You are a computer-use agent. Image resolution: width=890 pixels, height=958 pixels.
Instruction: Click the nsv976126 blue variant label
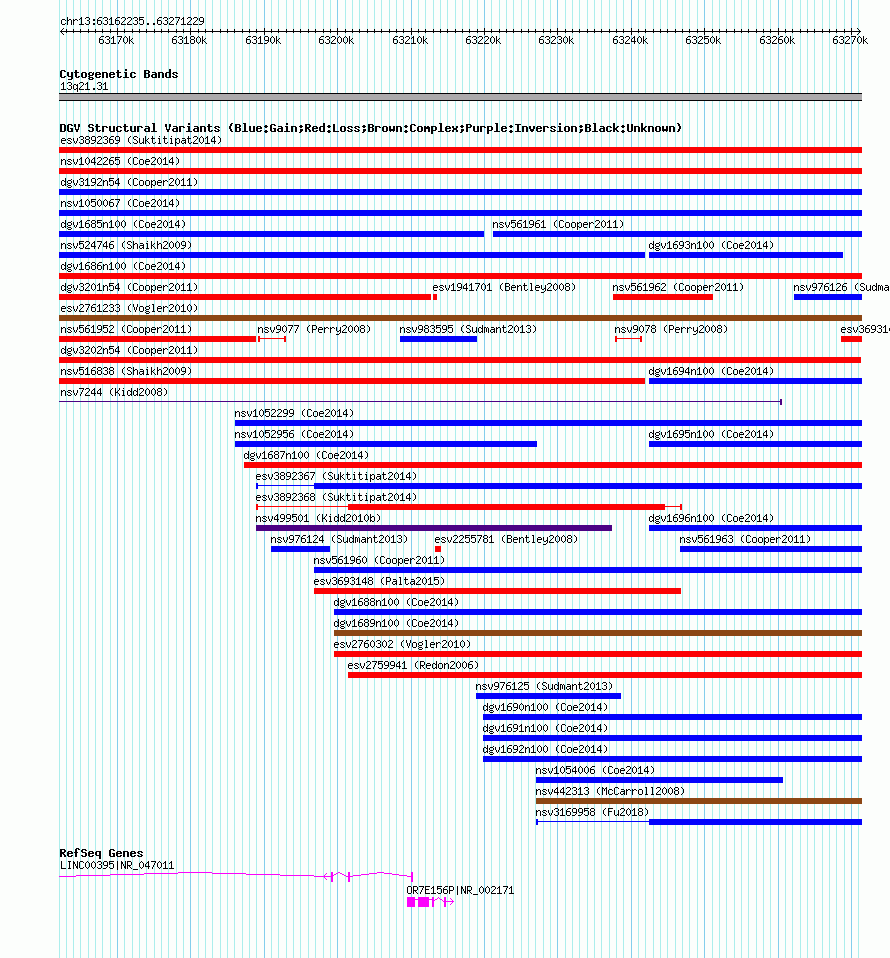841,287
